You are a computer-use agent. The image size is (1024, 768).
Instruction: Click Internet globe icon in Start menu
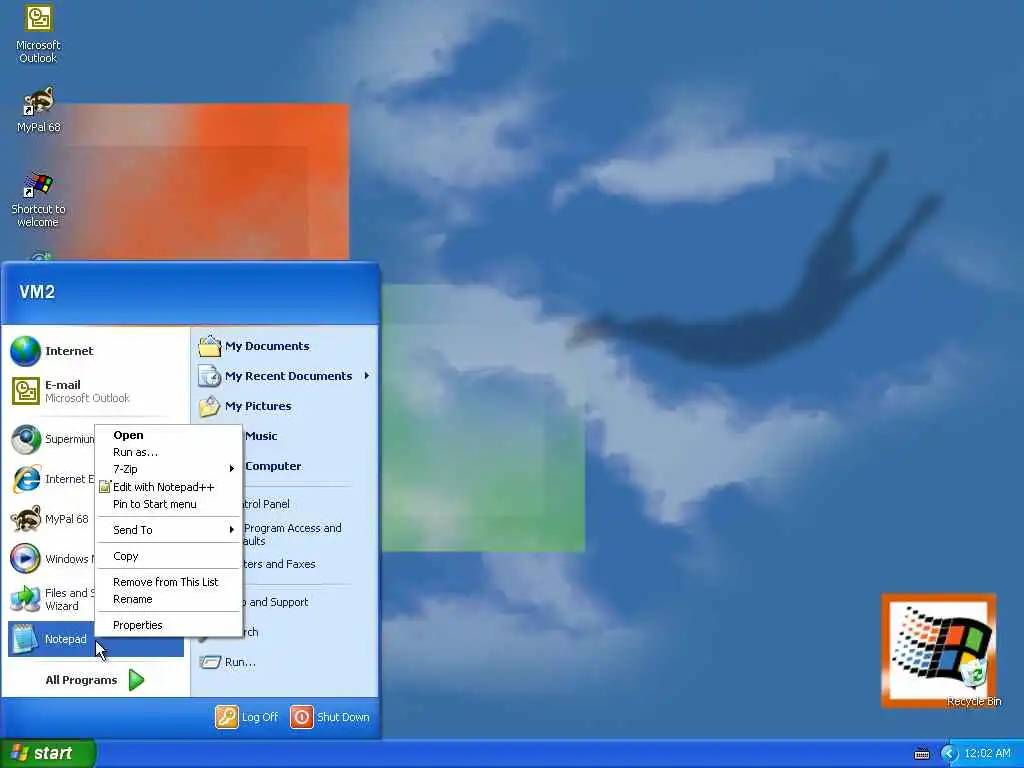pos(25,351)
